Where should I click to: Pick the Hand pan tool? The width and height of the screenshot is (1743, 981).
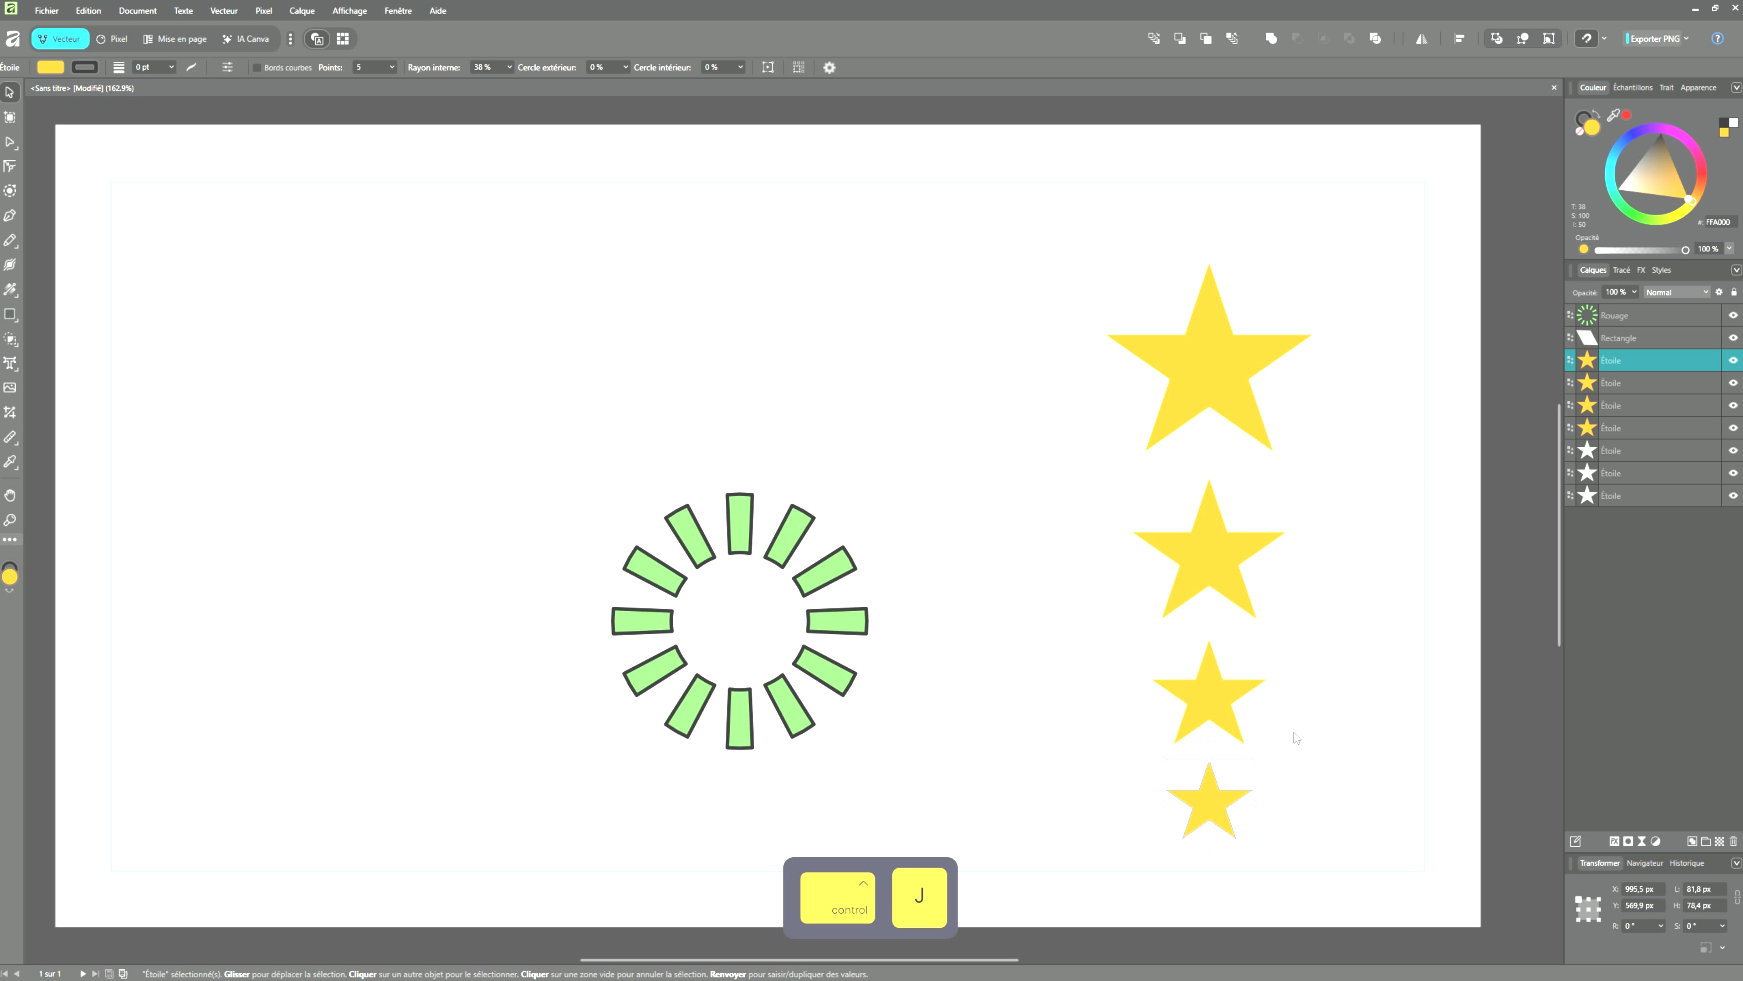point(10,496)
